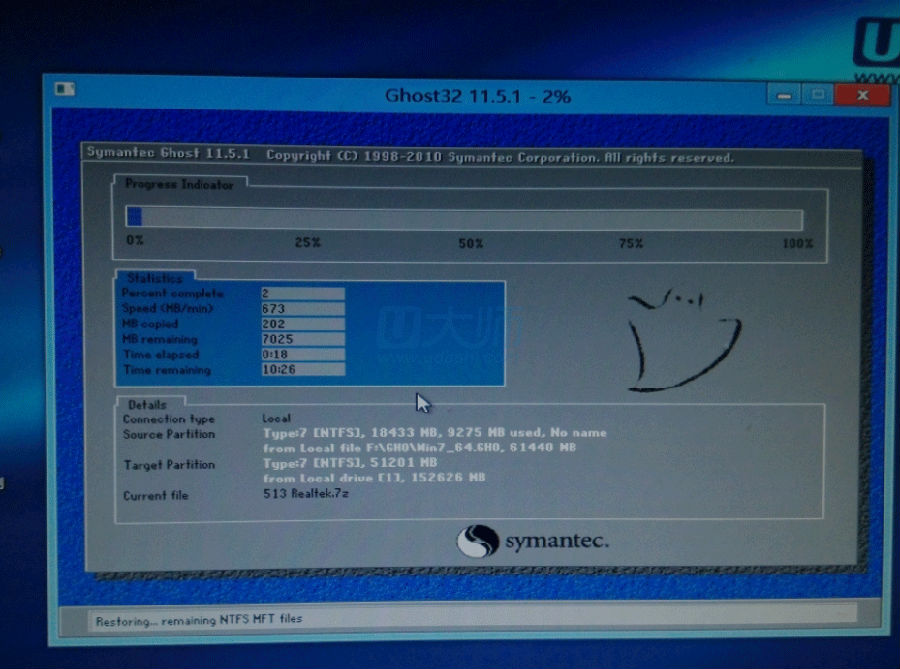
Task: Click the Restoring status bar message
Action: (x=198, y=621)
